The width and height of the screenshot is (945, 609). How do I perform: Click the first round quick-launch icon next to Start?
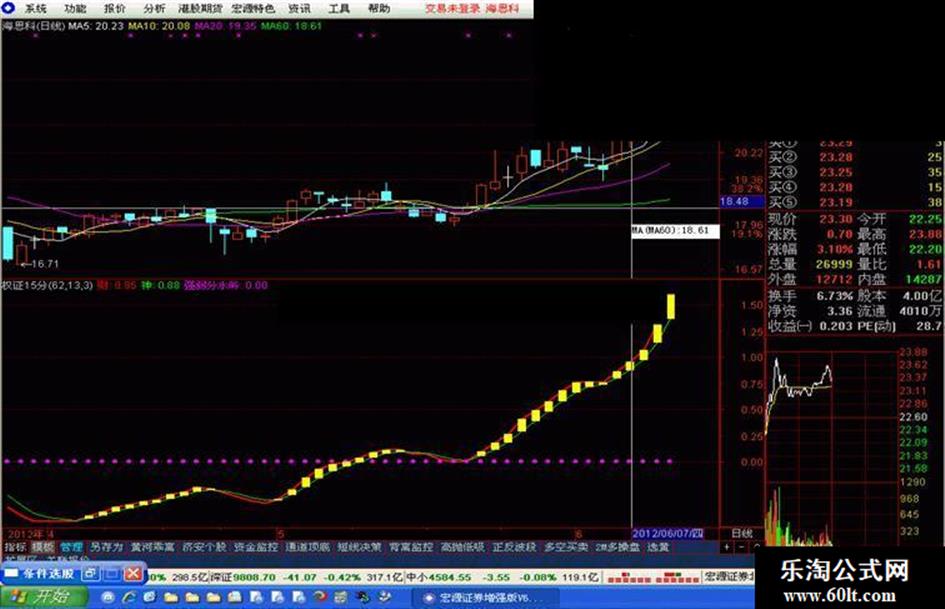[x=108, y=598]
